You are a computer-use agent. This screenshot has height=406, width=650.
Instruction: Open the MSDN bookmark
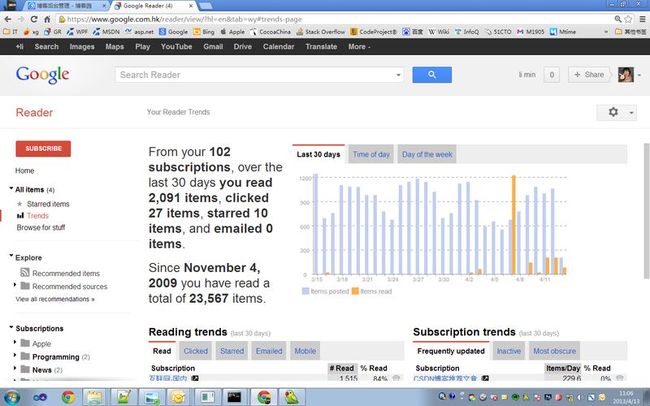click(x=106, y=32)
